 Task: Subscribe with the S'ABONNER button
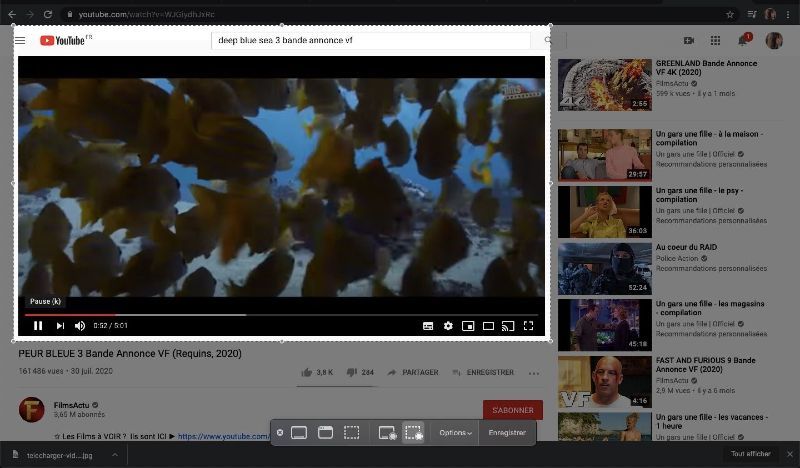click(513, 410)
